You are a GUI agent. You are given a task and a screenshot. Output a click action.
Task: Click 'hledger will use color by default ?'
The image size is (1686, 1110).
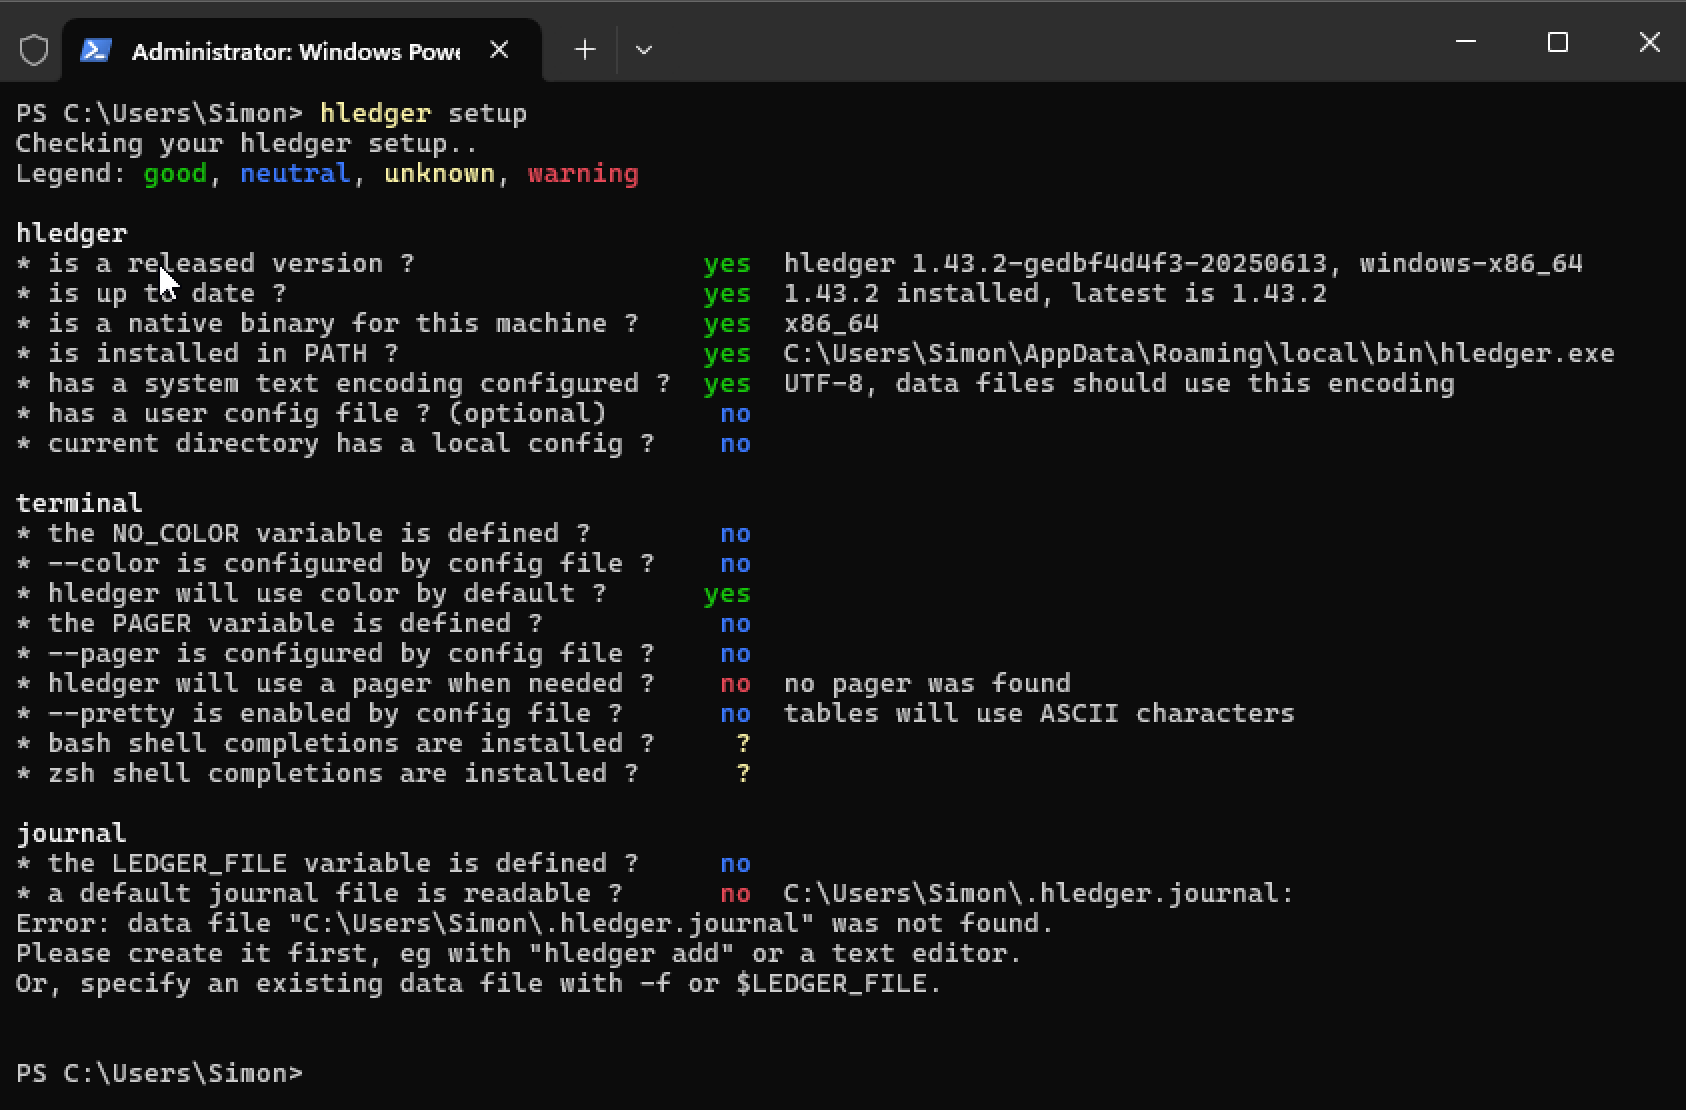tap(327, 594)
